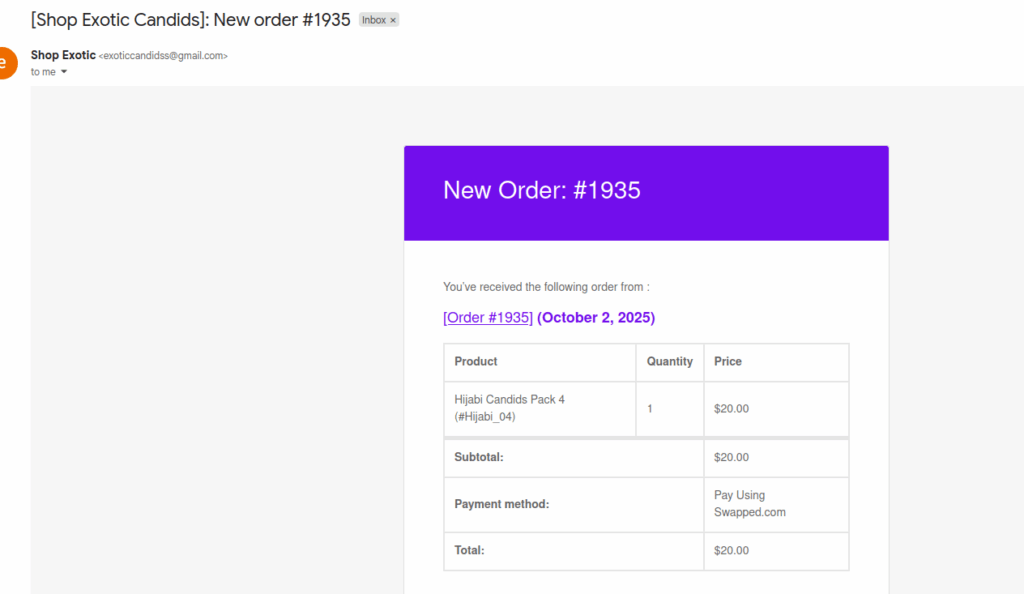Expand the 'to me' recipient details arrow
The height and width of the screenshot is (594, 1024).
(64, 72)
